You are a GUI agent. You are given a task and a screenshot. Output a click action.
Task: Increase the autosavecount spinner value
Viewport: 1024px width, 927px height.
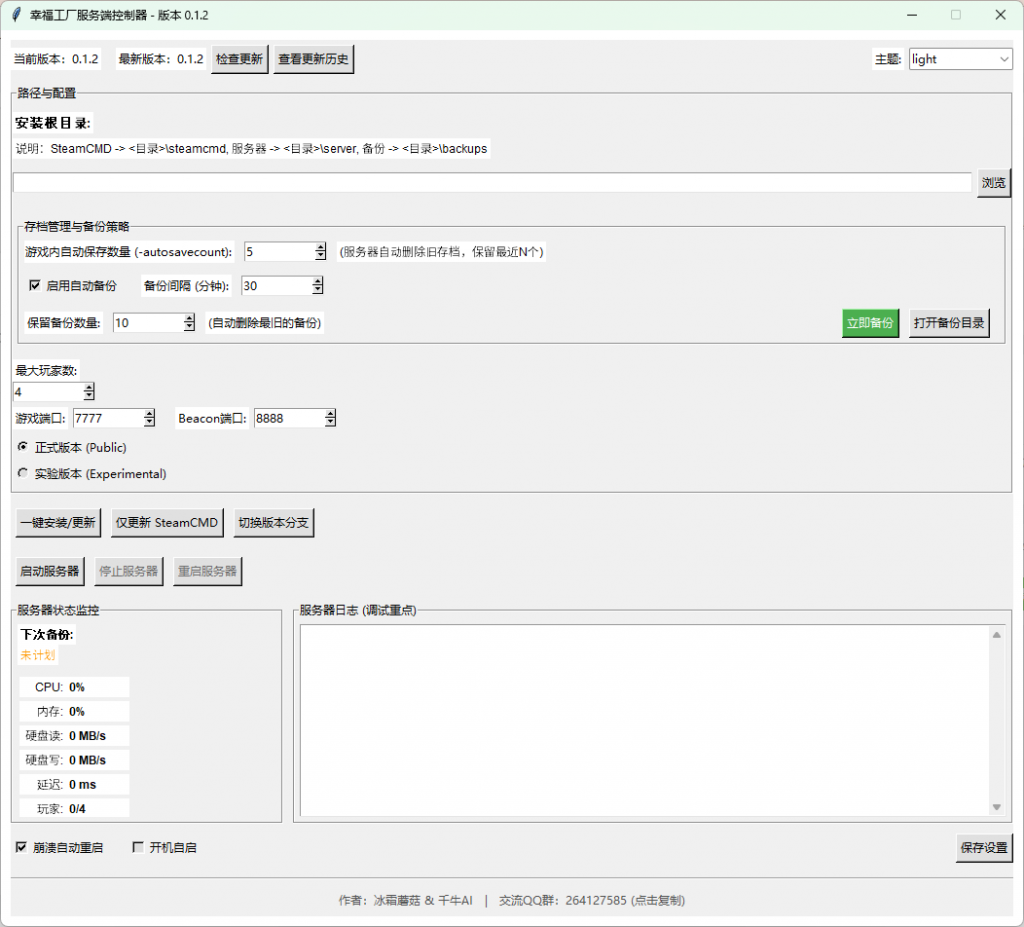320,247
